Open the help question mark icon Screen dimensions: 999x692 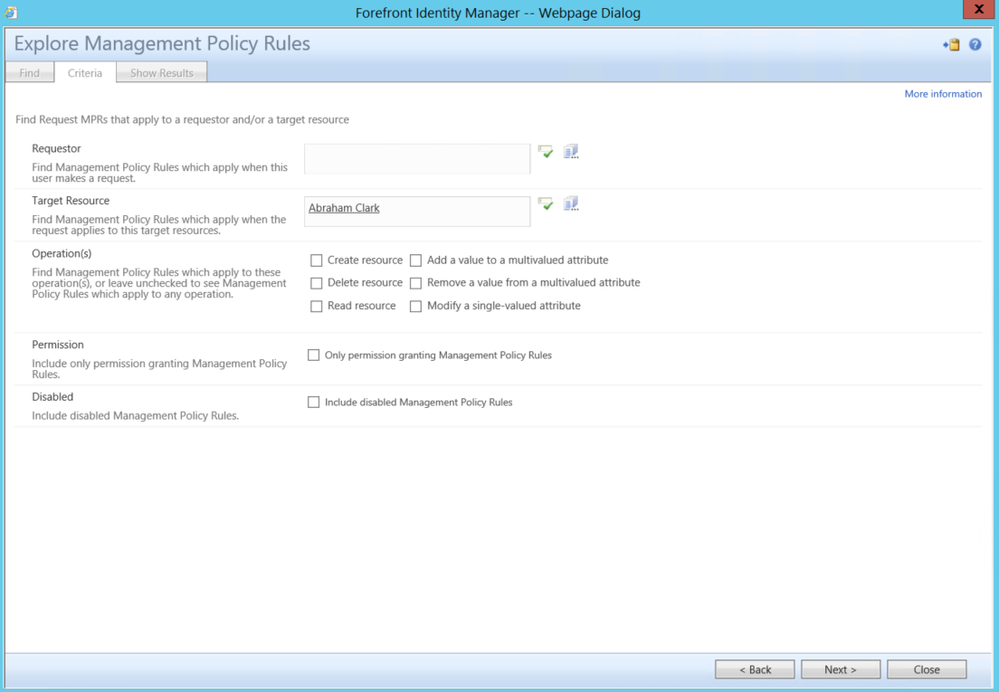(x=975, y=45)
